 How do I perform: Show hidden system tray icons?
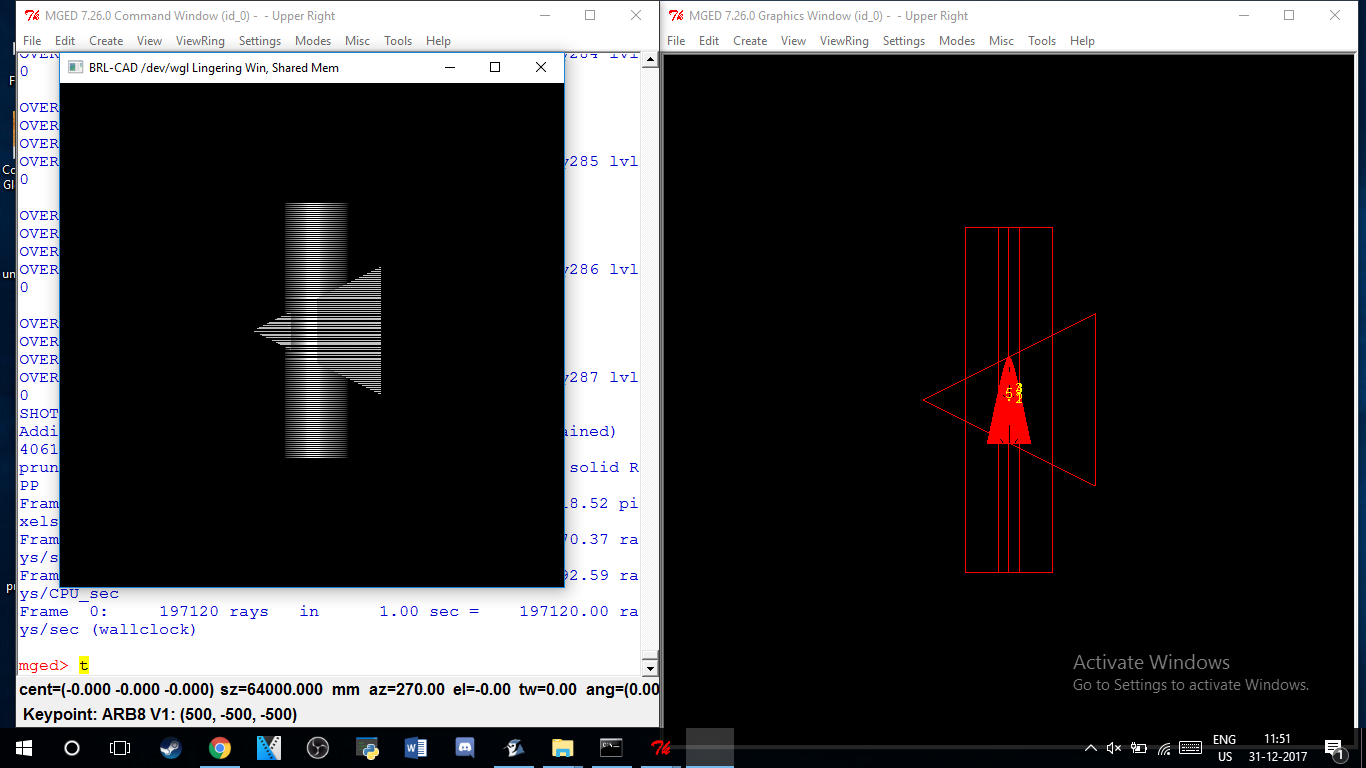tap(1090, 748)
